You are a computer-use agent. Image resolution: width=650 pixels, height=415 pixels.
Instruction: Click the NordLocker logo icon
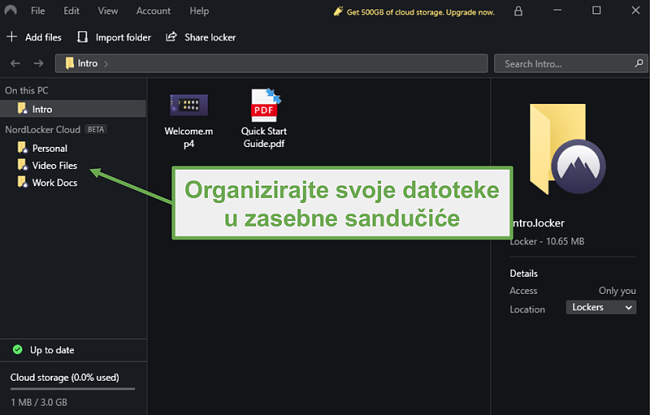click(10, 10)
